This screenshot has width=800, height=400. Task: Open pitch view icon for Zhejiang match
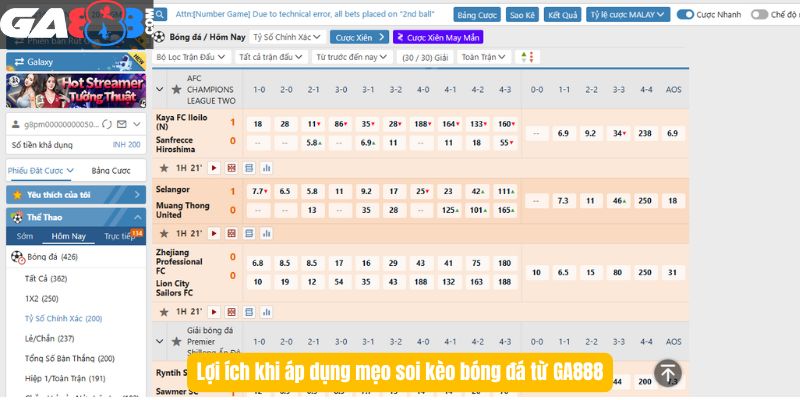coord(232,312)
